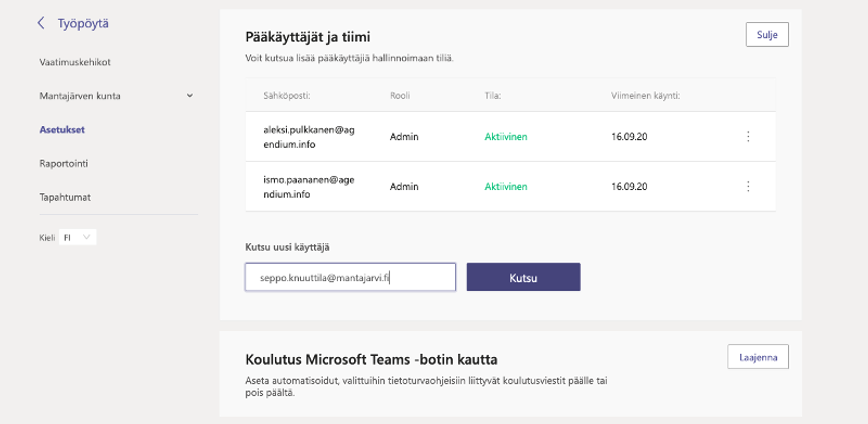Open Raportointi in the sidebar
868x424 pixels.
pos(64,164)
